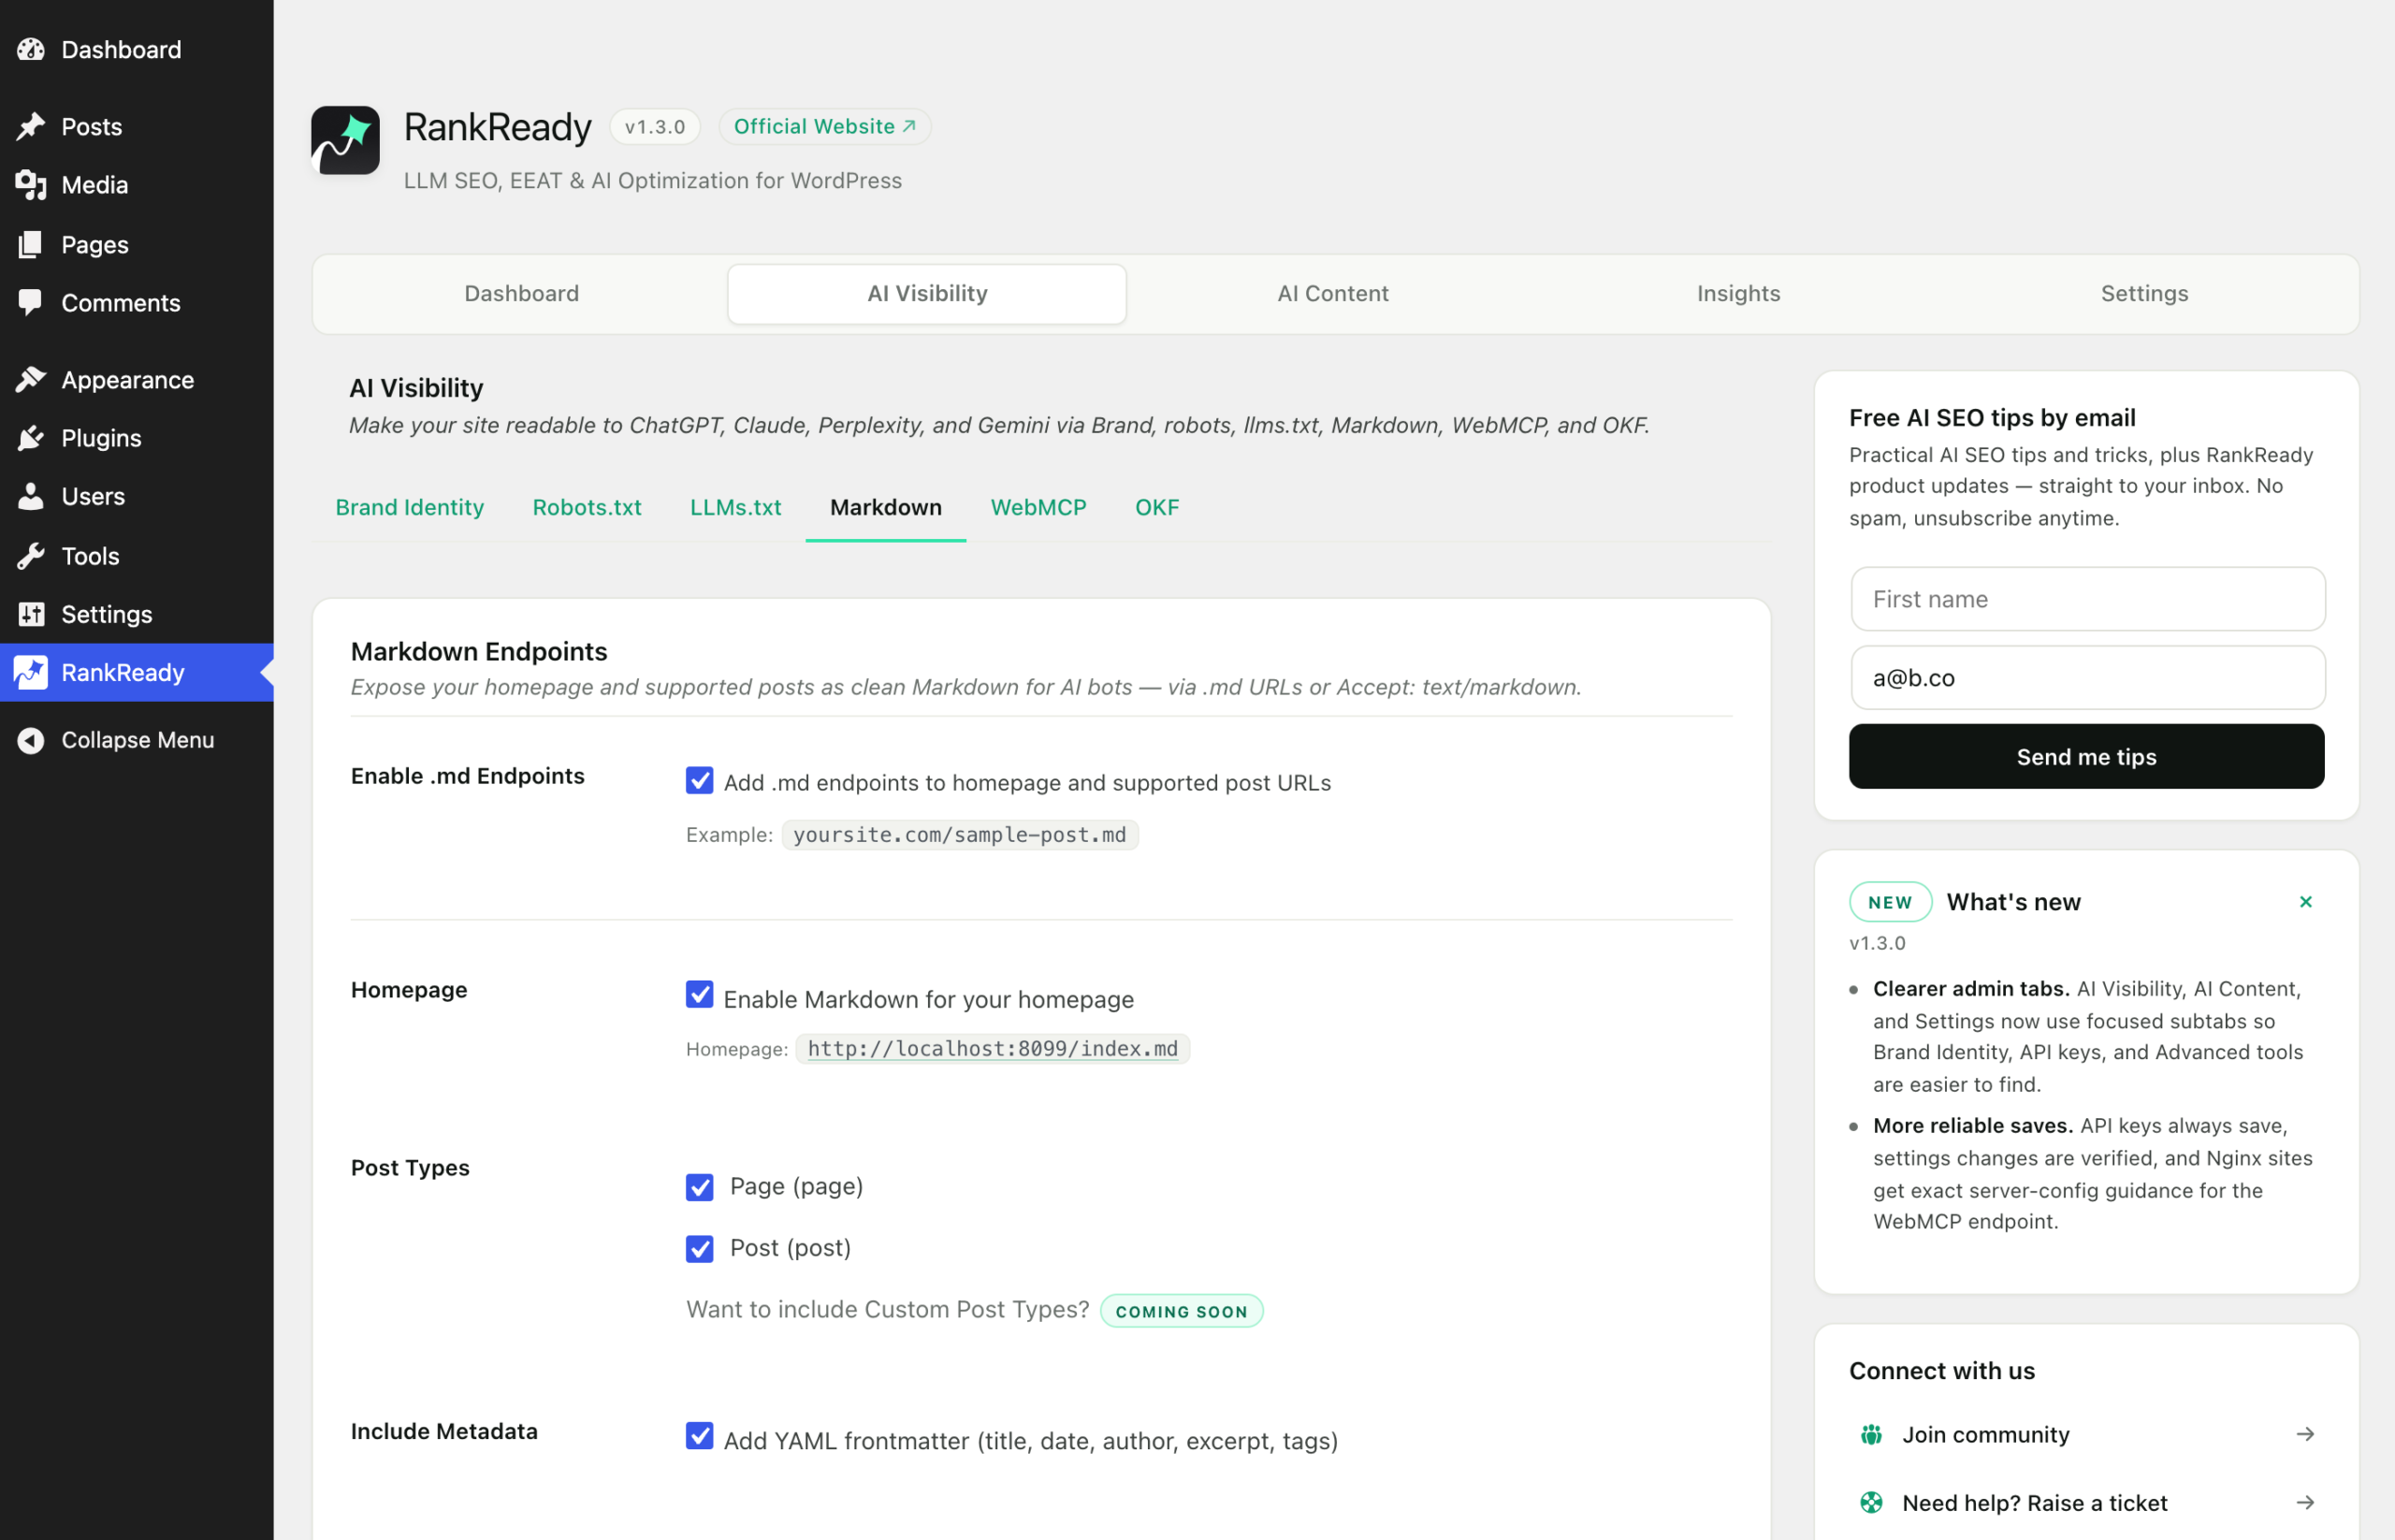Open the Insights tab
This screenshot has height=1540, width=2395.
[1738, 294]
